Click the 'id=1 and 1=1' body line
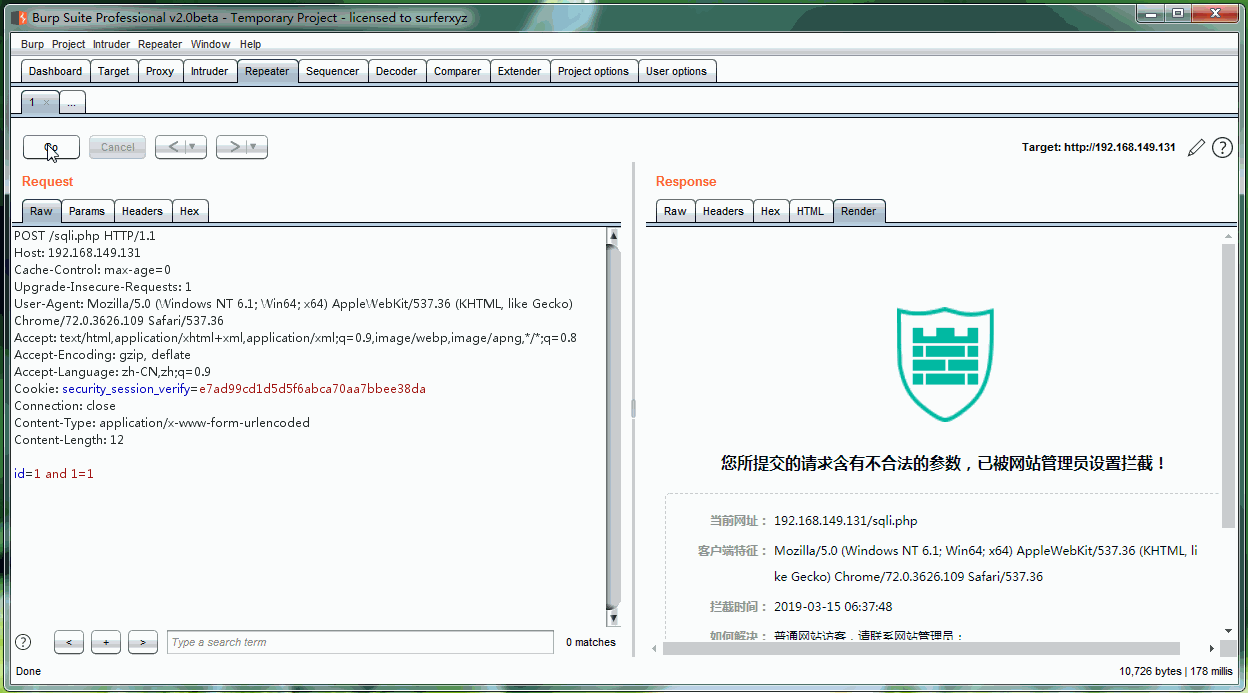This screenshot has width=1248, height=693. point(54,474)
